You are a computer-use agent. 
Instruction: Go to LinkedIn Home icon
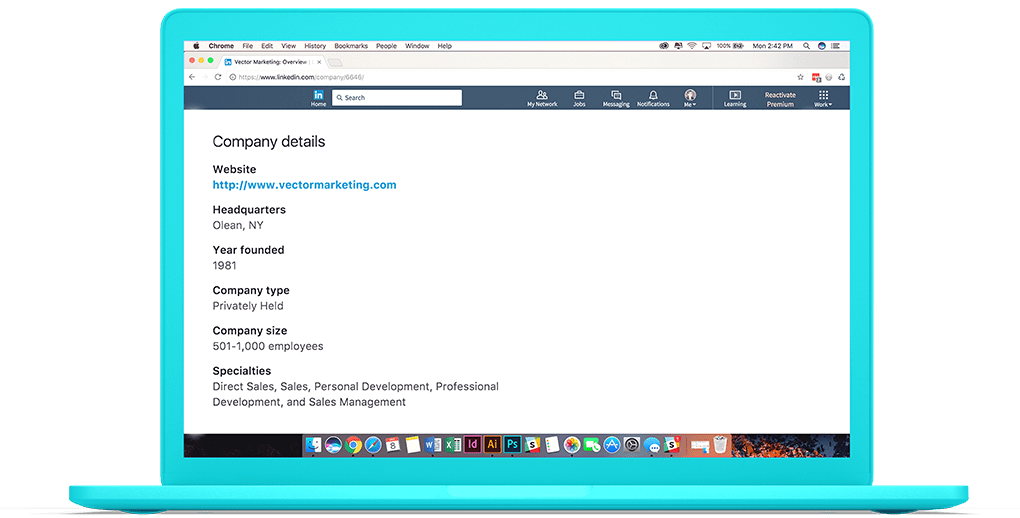[318, 98]
